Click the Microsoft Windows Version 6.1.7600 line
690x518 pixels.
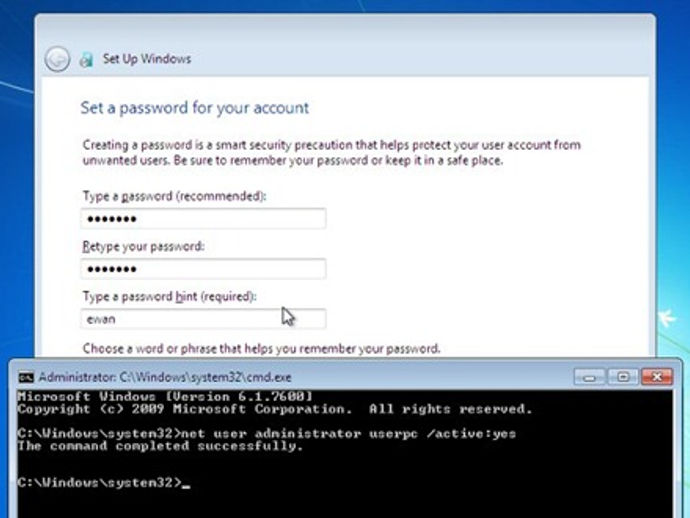coord(165,397)
